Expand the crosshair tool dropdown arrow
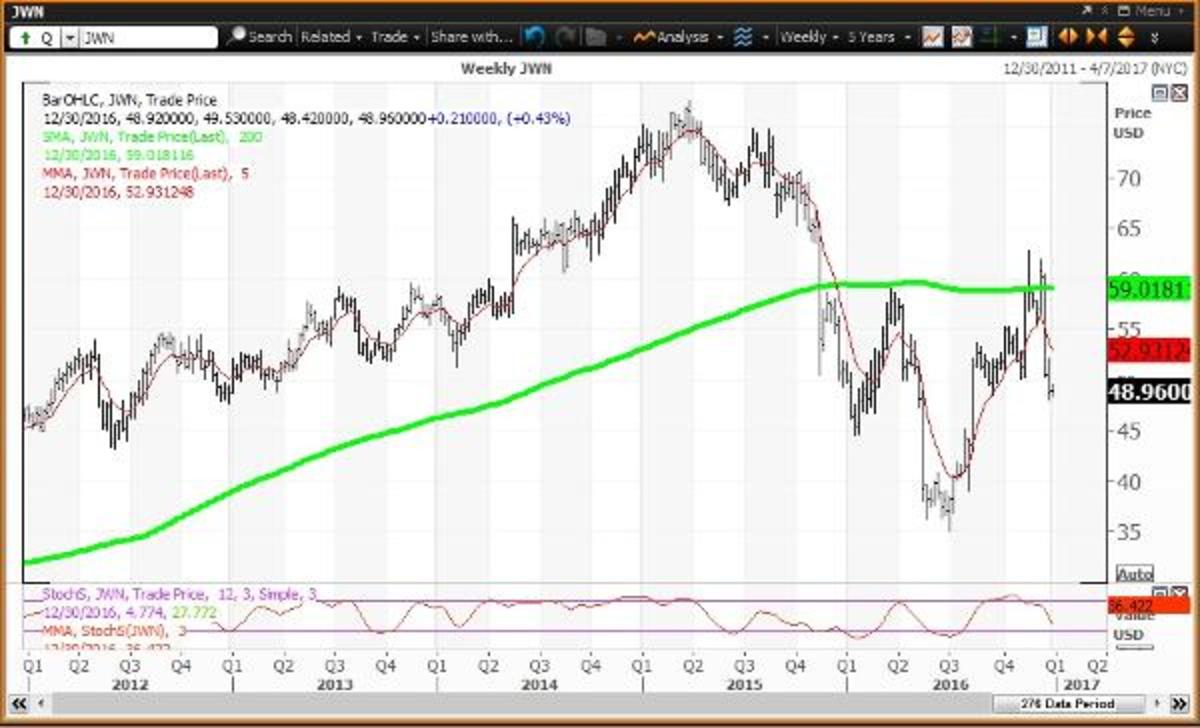This screenshot has width=1200, height=728. (x=1013, y=37)
